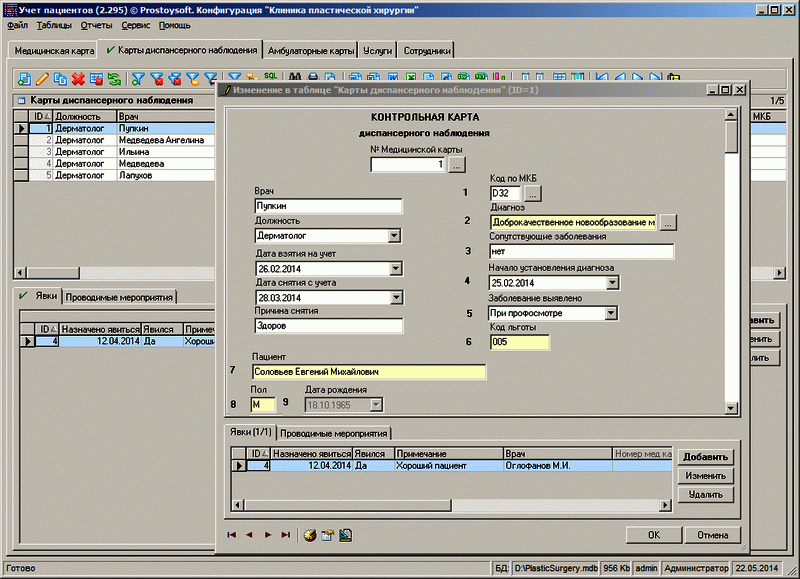Click the Добавить button in dialog
Screen dimensions: 800x579
coord(705,457)
